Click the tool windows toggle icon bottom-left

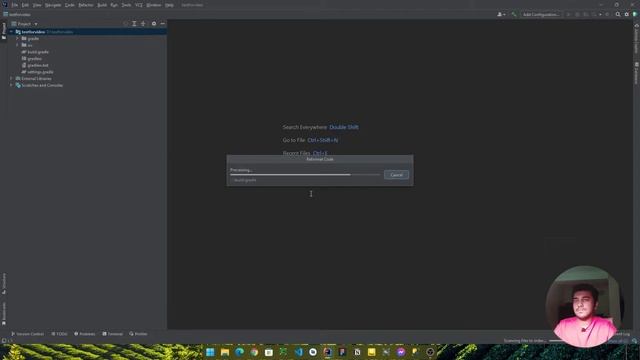[x=4, y=341]
